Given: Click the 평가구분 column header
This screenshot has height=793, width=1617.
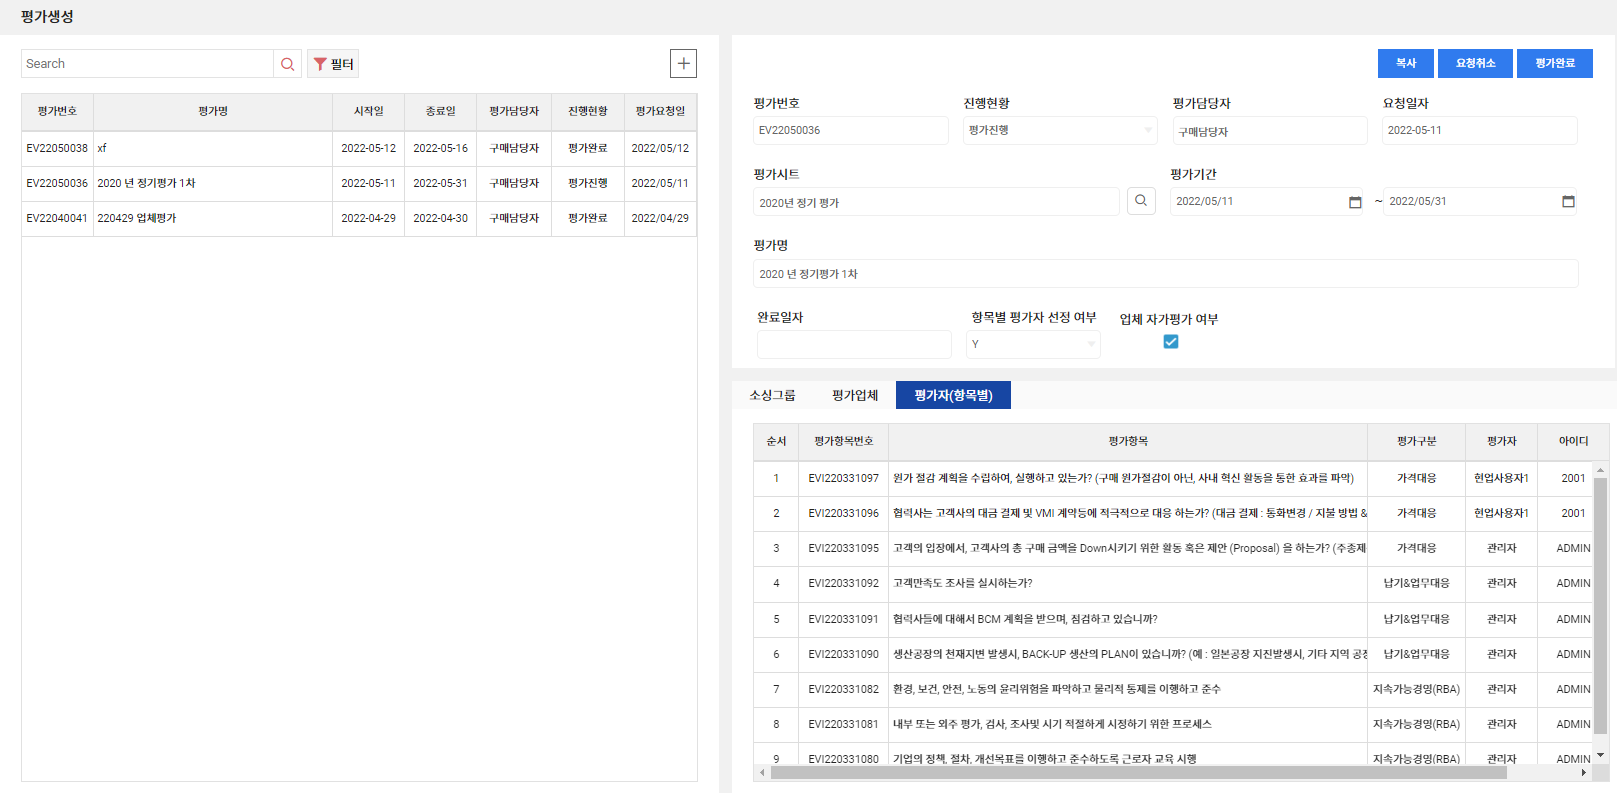Looking at the screenshot, I should pyautogui.click(x=1416, y=441).
